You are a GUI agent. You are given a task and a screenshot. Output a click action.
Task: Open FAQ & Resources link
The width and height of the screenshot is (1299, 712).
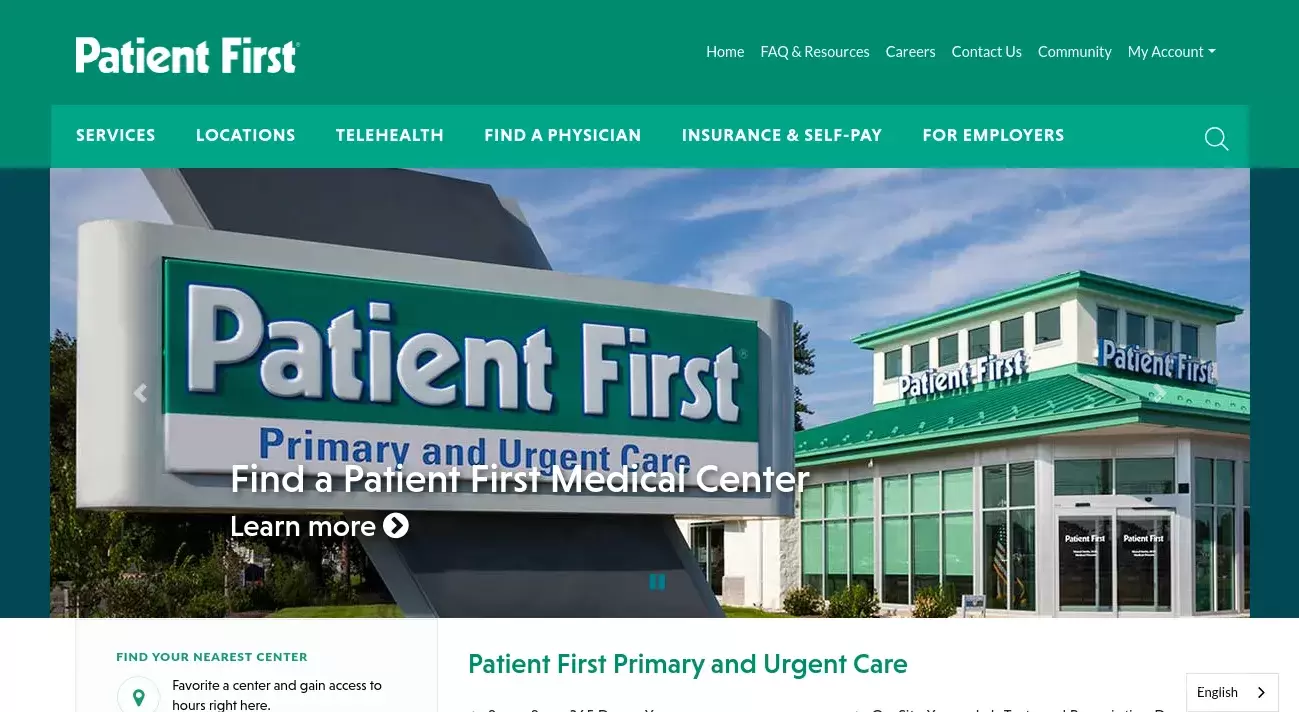pyautogui.click(x=815, y=52)
